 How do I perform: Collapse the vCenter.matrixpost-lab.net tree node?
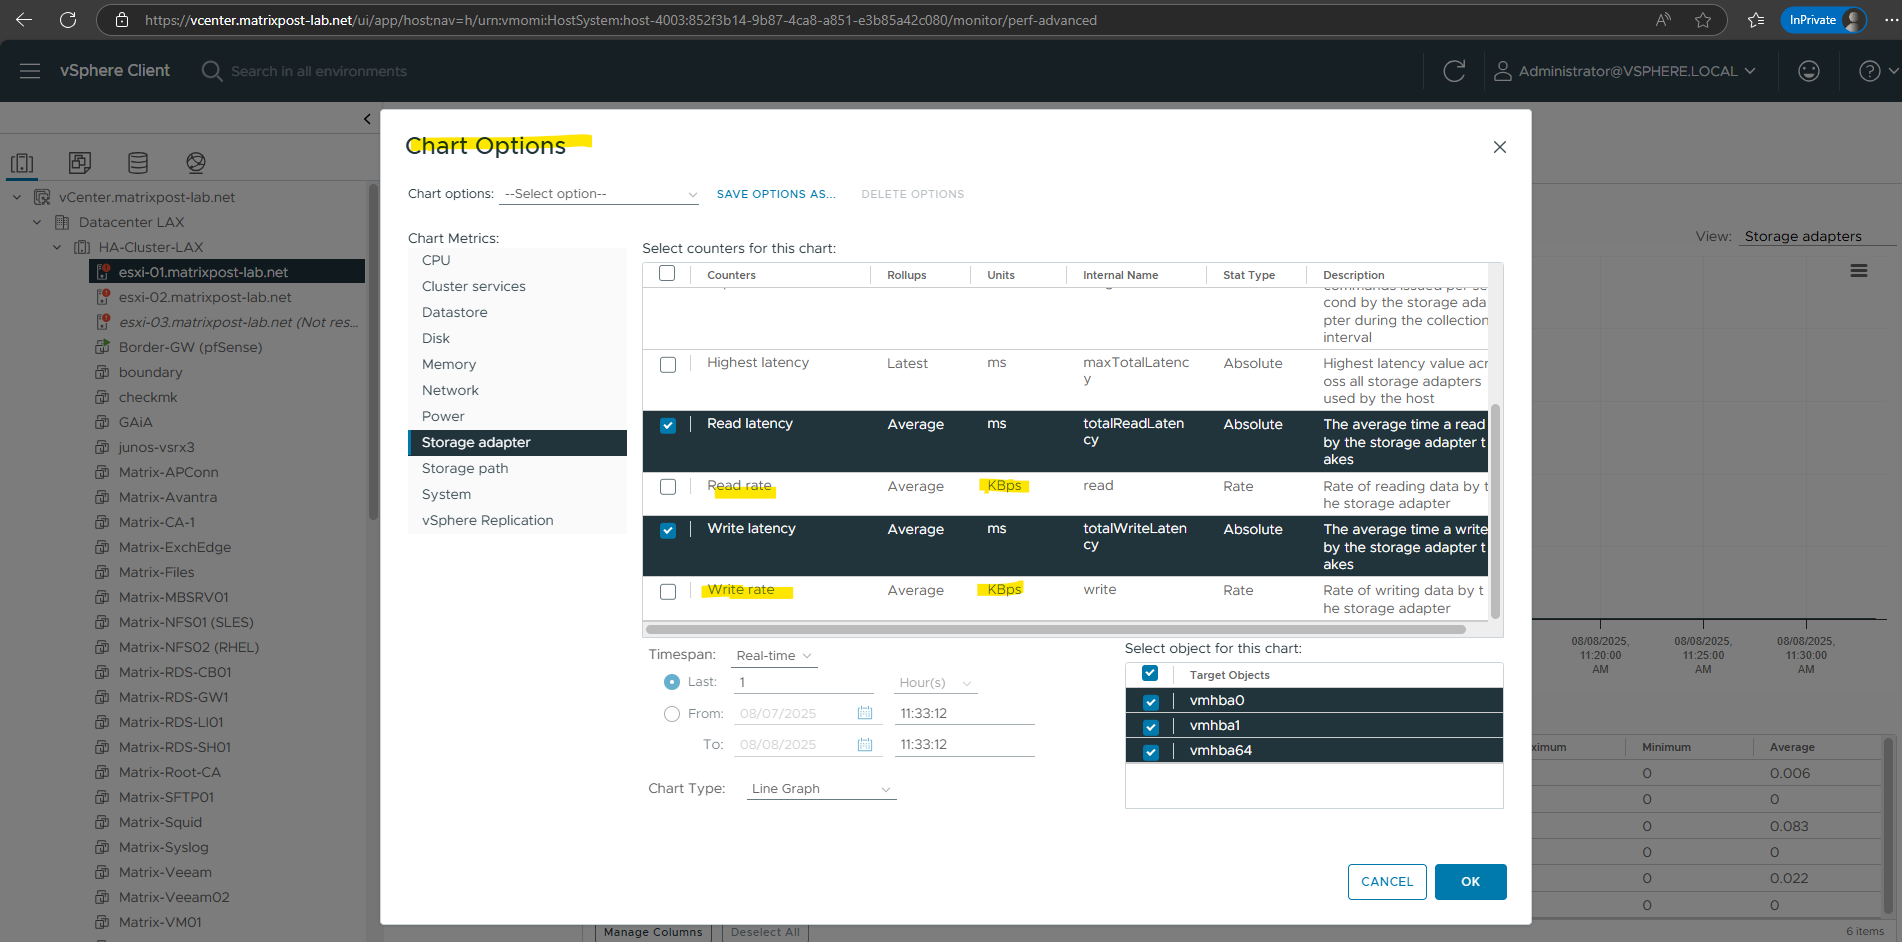click(x=17, y=197)
